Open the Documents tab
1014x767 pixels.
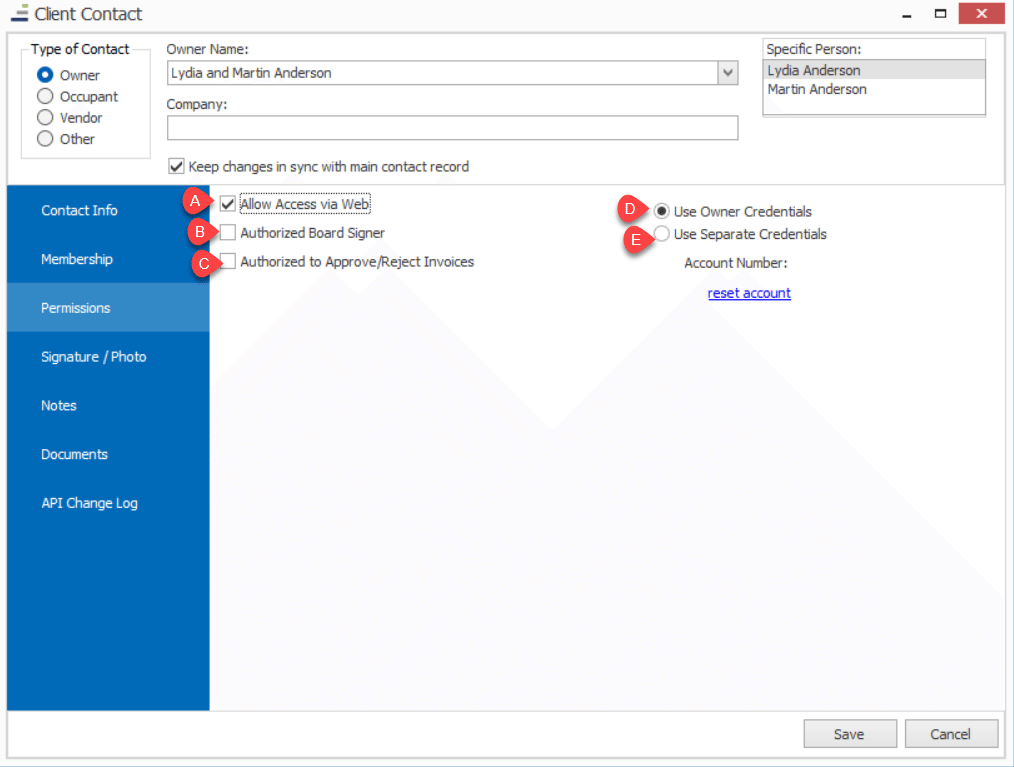click(x=108, y=454)
